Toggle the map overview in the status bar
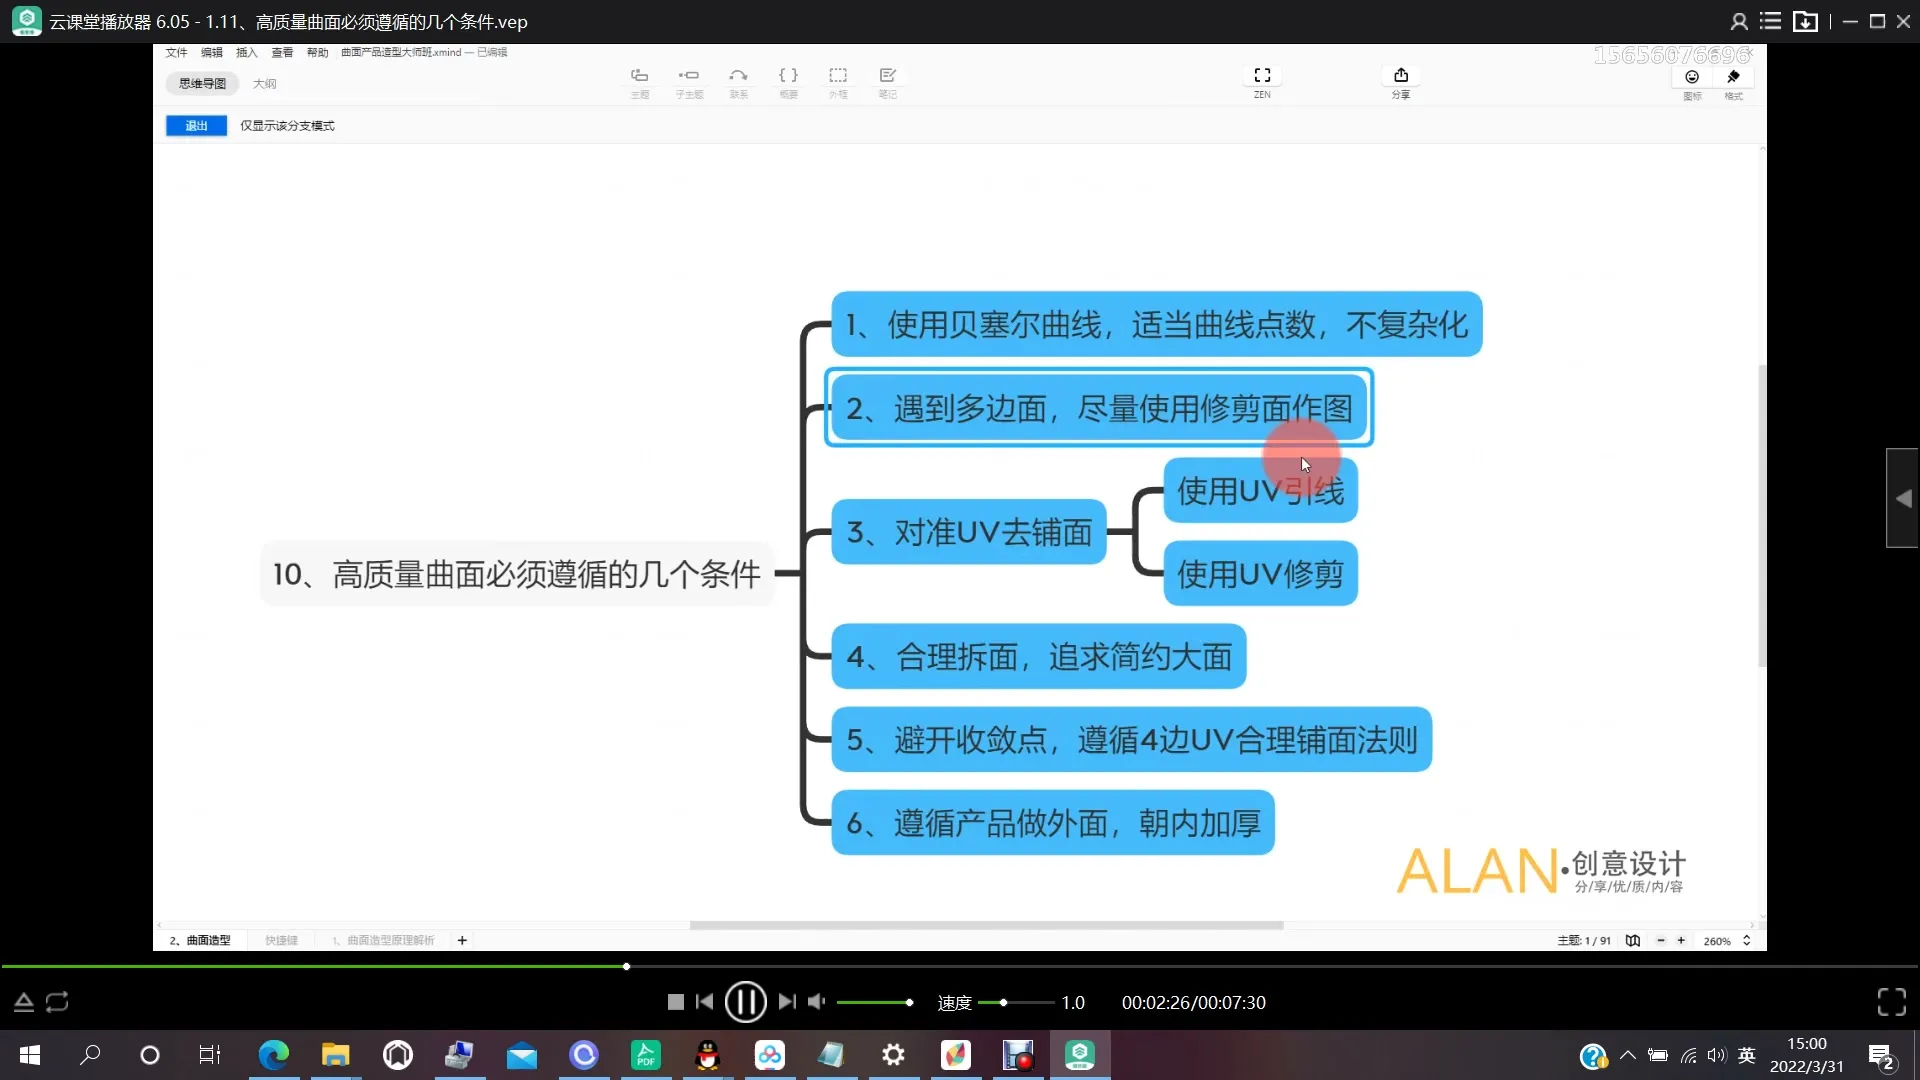Image resolution: width=1920 pixels, height=1080 pixels. point(1633,941)
